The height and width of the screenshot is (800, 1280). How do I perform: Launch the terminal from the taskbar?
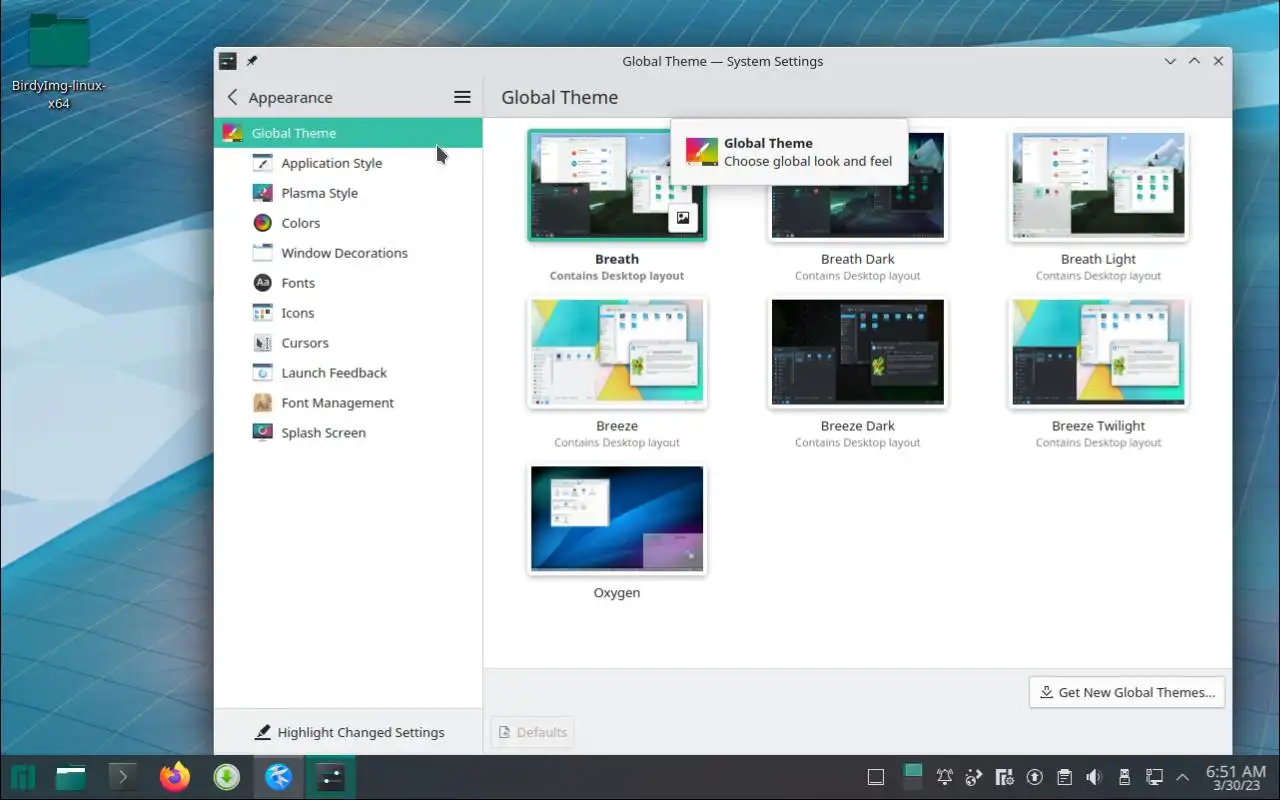[122, 777]
